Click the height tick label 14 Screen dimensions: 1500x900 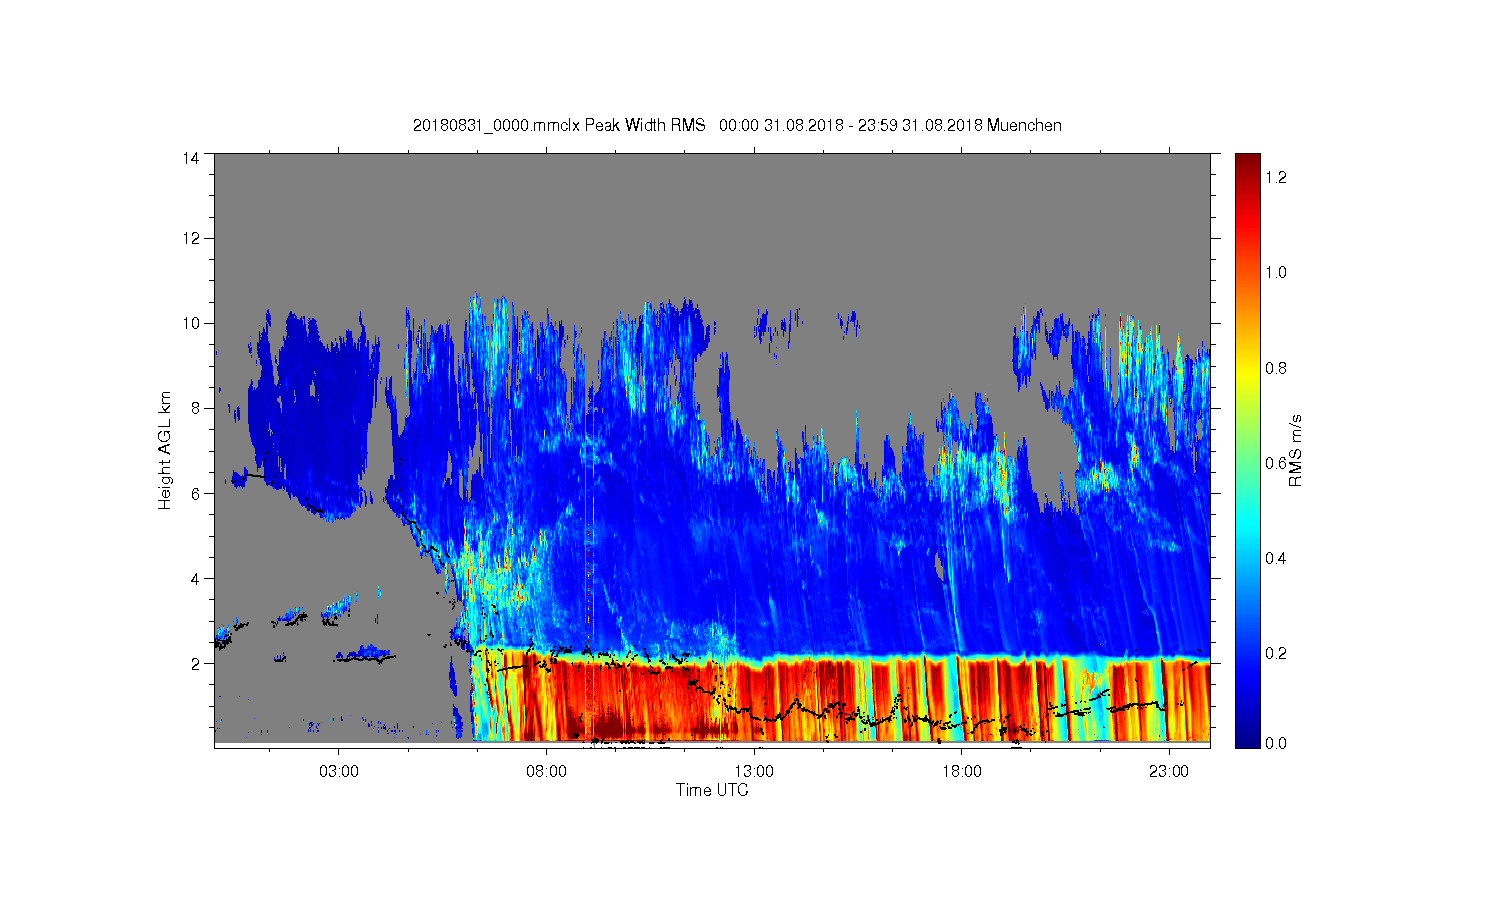[190, 158]
